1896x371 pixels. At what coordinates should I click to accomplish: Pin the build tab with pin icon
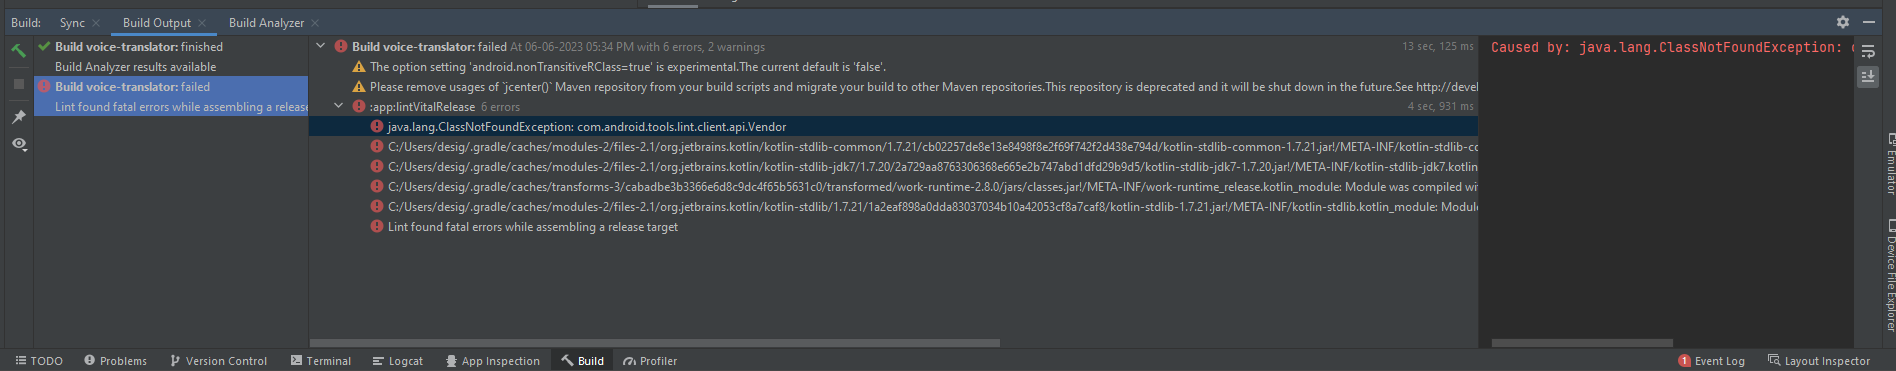click(18, 117)
